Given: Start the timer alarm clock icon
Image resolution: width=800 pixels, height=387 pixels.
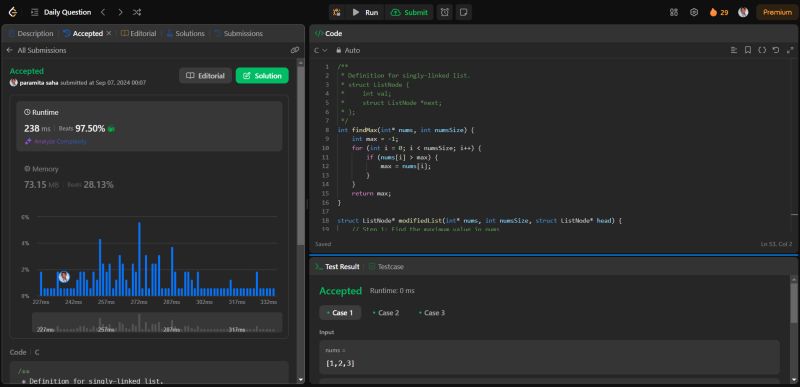Looking at the screenshot, I should (445, 12).
